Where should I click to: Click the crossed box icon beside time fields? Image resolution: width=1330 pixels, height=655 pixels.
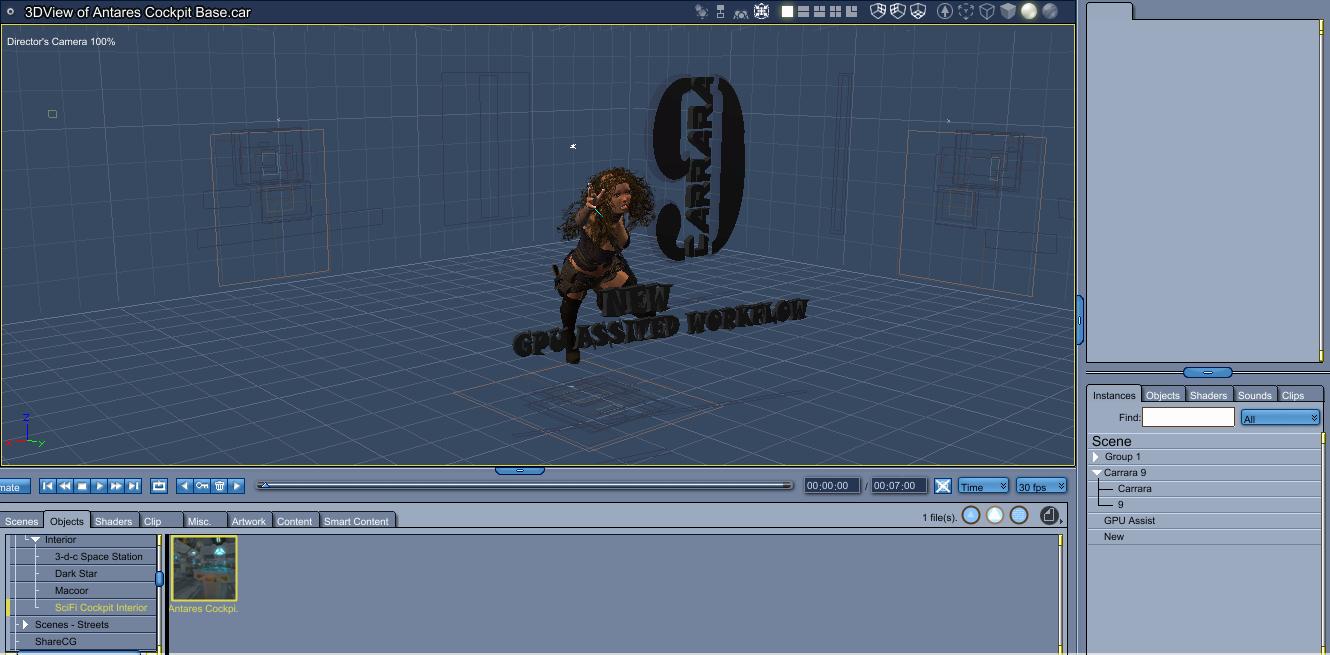pyautogui.click(x=942, y=486)
